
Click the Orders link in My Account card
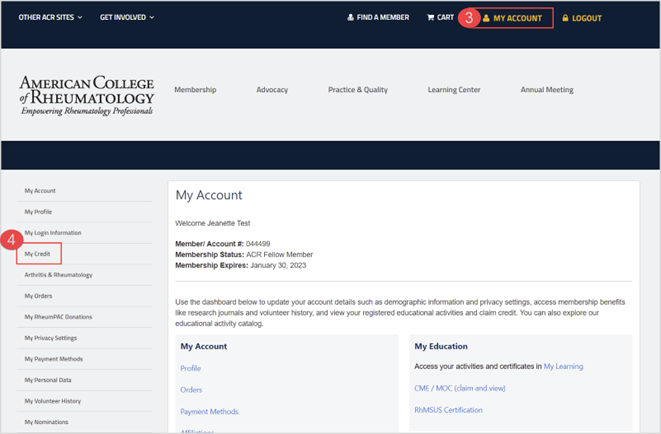[x=191, y=390]
